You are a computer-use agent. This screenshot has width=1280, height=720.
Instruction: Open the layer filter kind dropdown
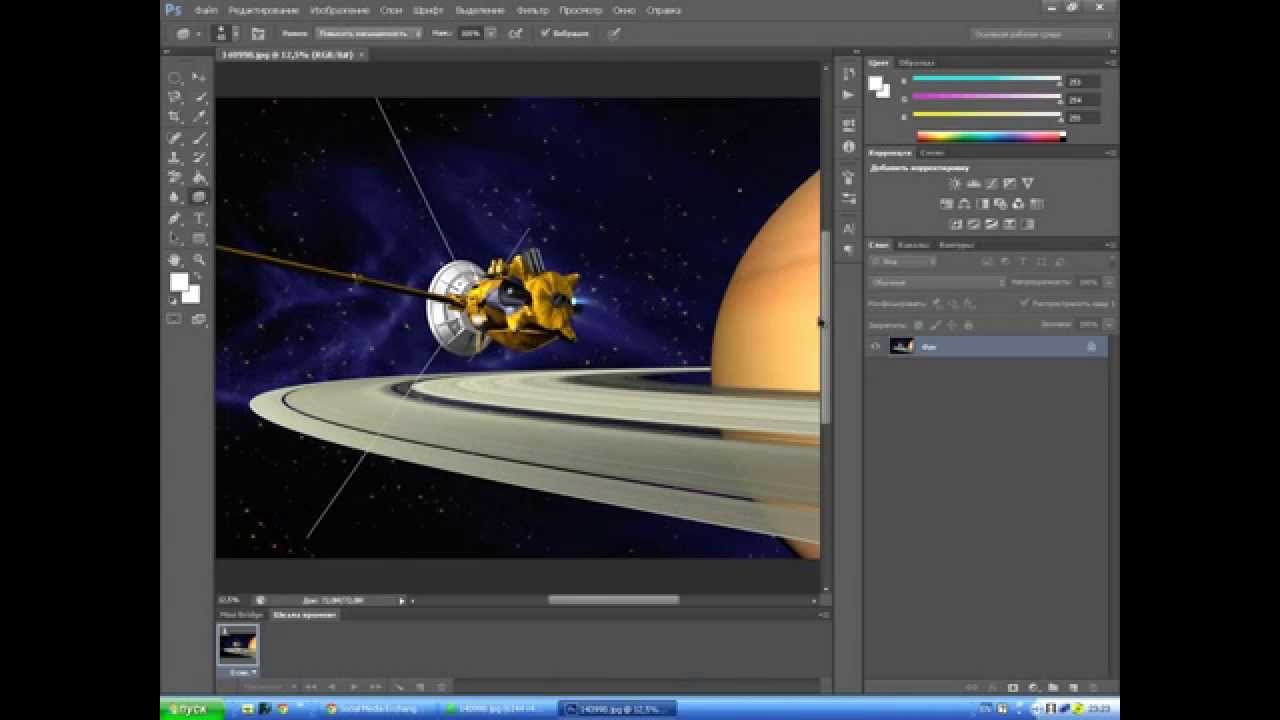[902, 261]
